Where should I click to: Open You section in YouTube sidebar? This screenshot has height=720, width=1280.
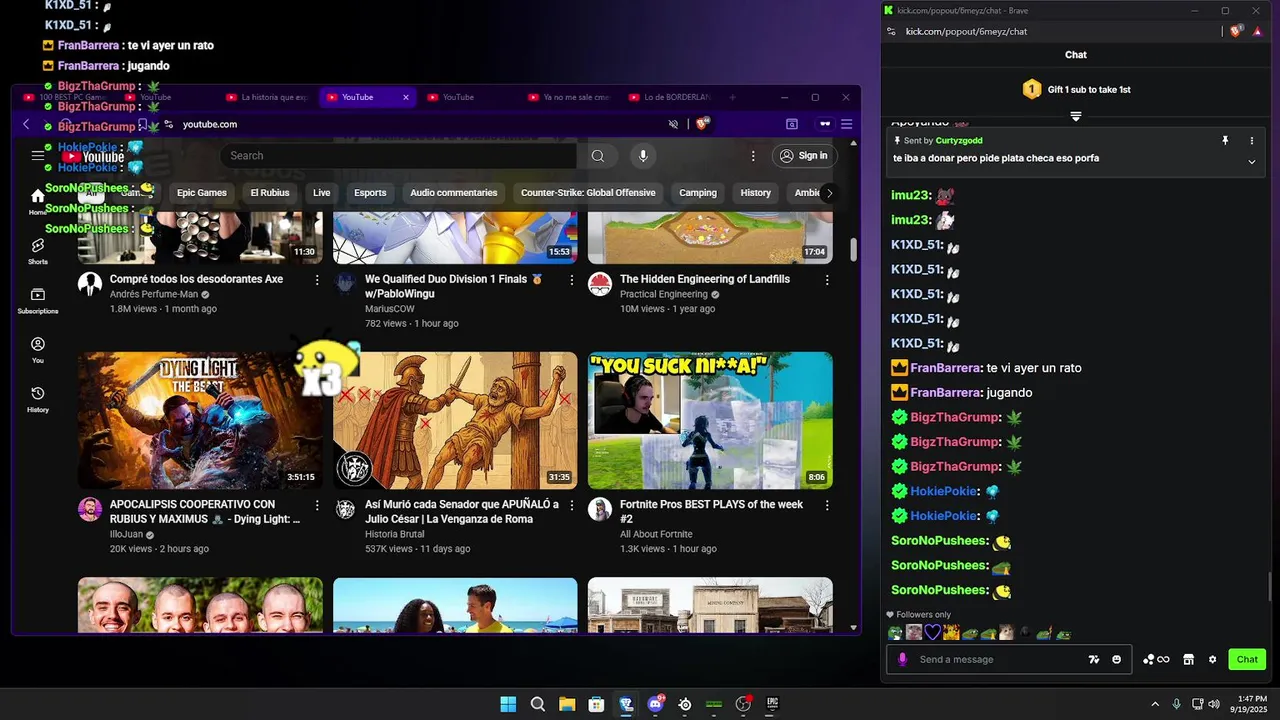point(38,350)
